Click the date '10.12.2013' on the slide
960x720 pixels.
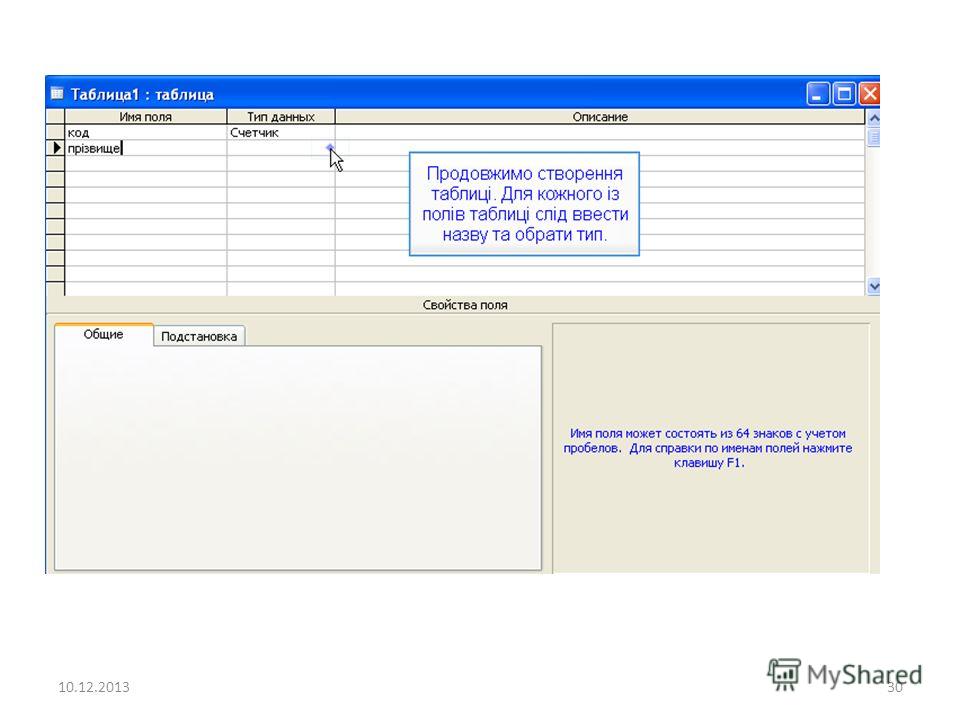tap(94, 687)
